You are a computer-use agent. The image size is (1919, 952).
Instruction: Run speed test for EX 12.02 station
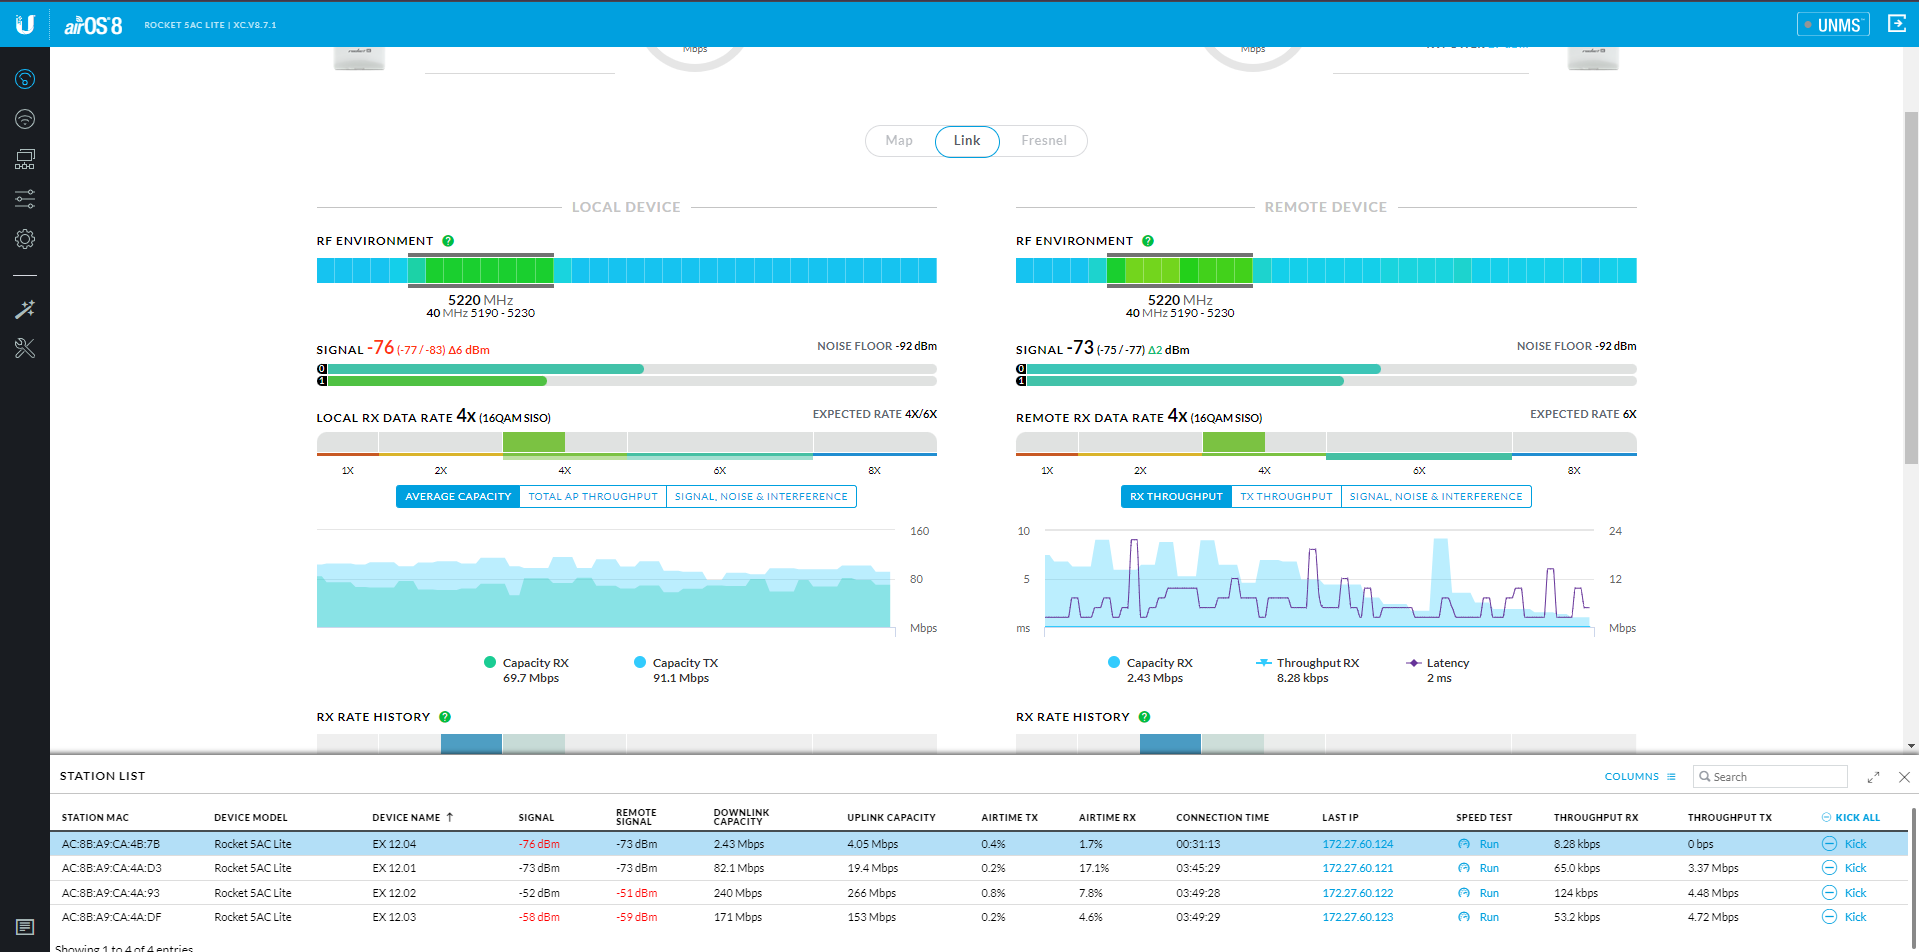tap(1479, 893)
